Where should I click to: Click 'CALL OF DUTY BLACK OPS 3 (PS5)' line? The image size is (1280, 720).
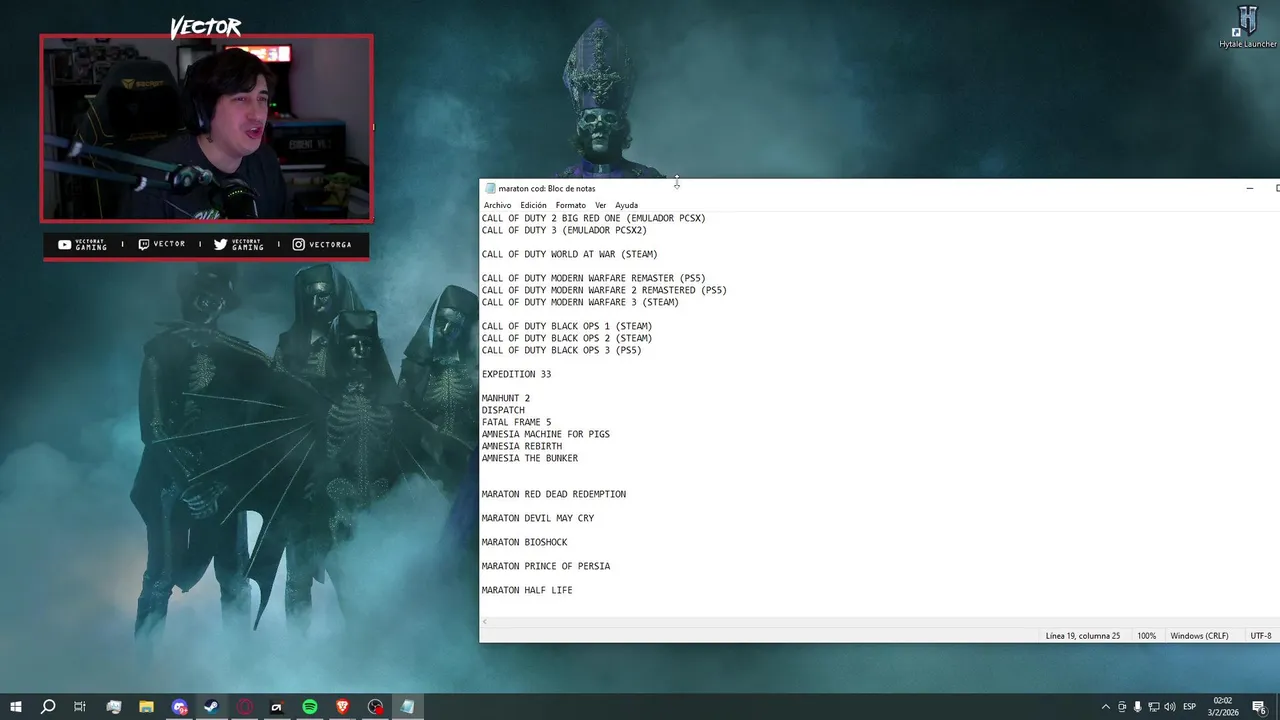561,350
